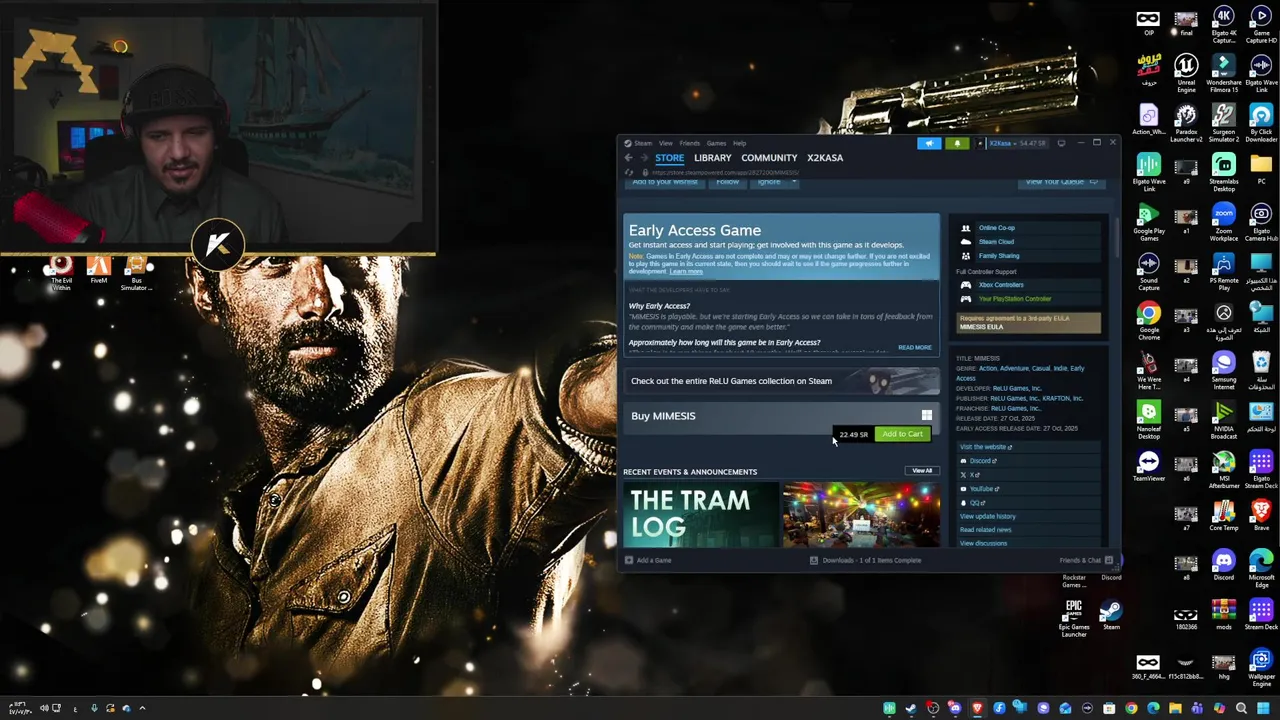1280x720 pixels.
Task: Open the Help menu in Steam
Action: point(739,143)
